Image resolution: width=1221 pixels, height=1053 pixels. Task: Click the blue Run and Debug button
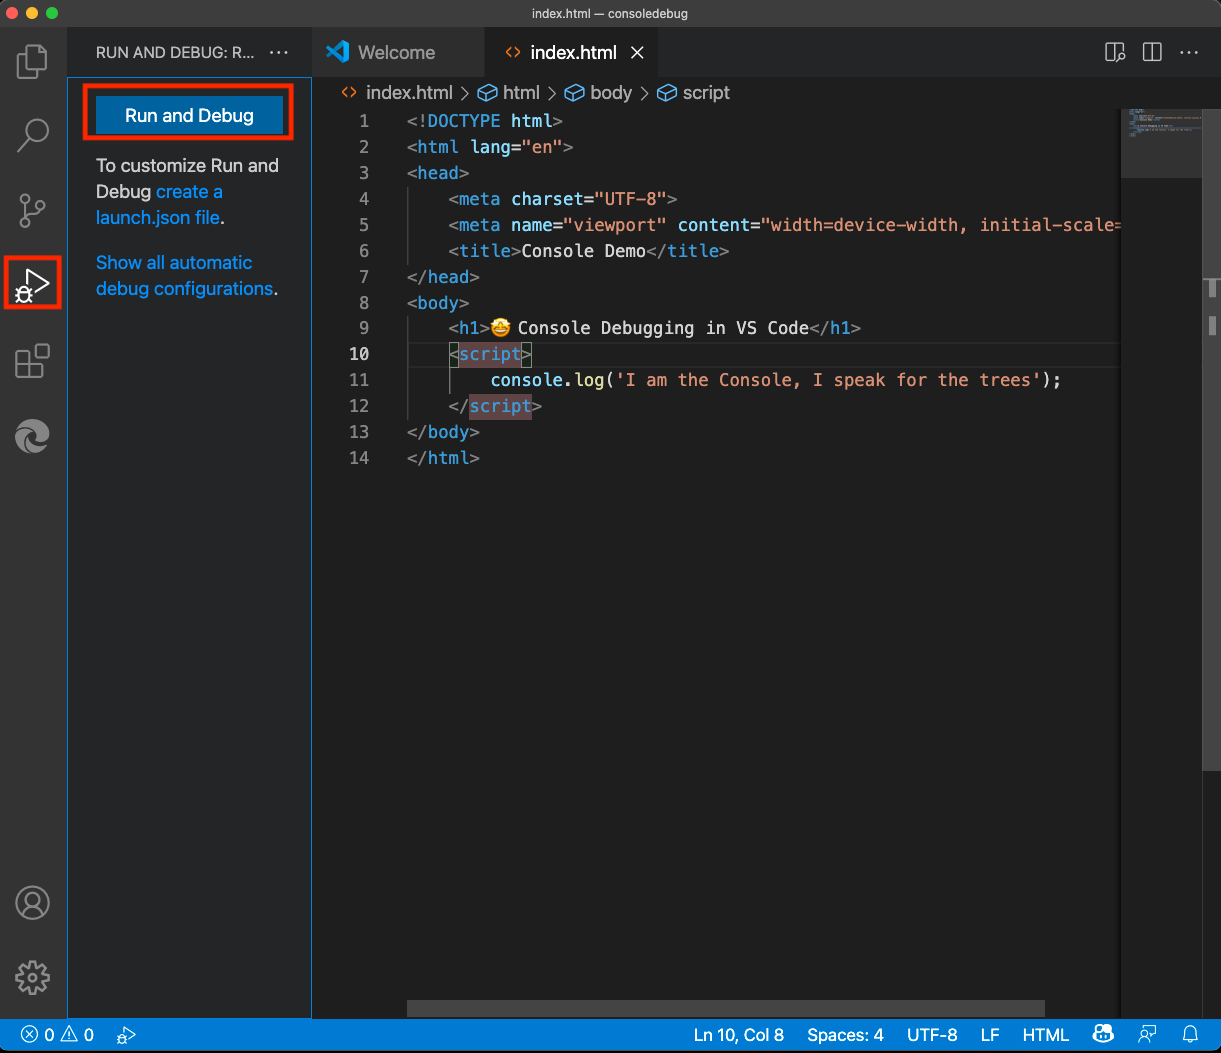189,115
